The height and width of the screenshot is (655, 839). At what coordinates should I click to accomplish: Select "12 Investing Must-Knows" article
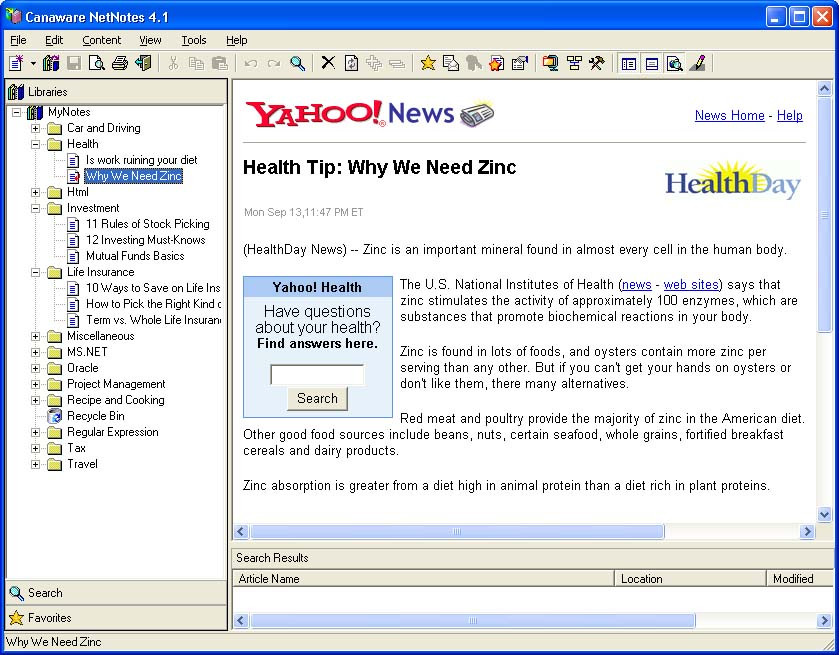click(146, 240)
